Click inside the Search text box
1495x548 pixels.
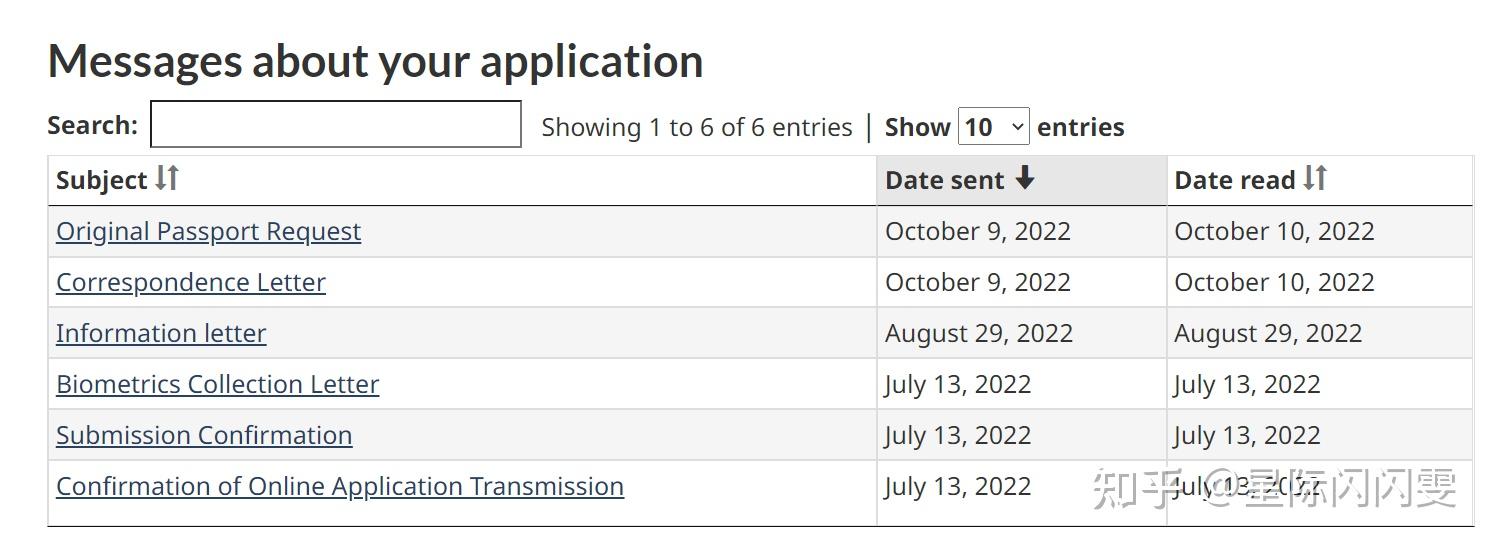(x=336, y=124)
